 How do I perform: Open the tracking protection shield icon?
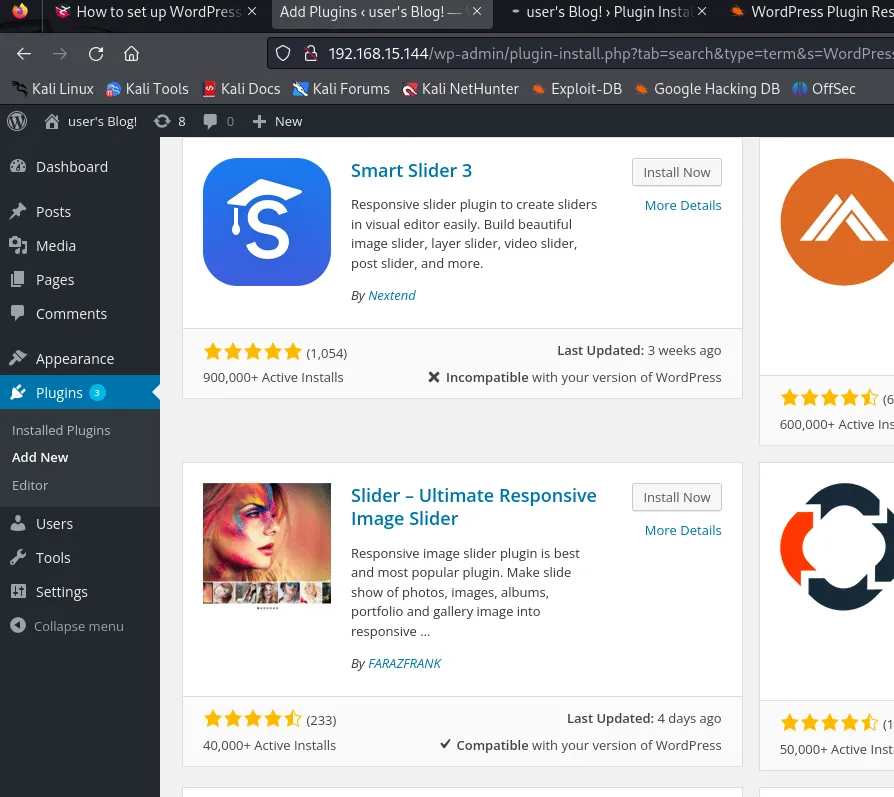point(283,54)
